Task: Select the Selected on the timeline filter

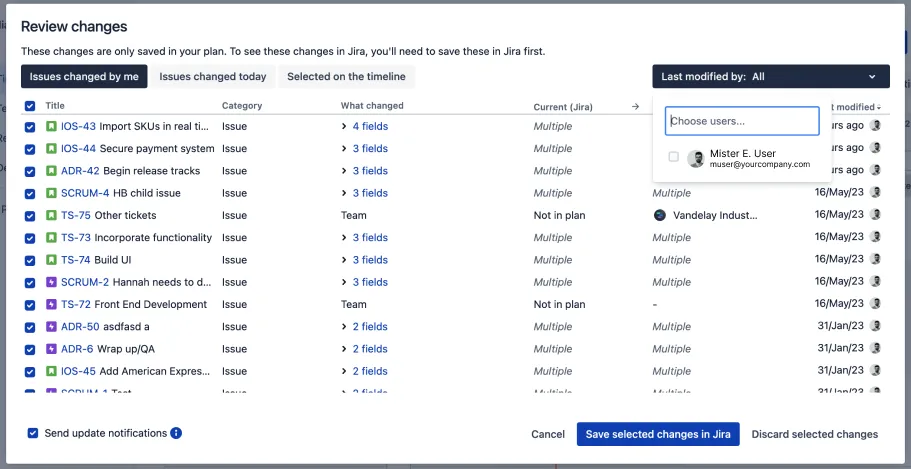Action: pyautogui.click(x=346, y=76)
